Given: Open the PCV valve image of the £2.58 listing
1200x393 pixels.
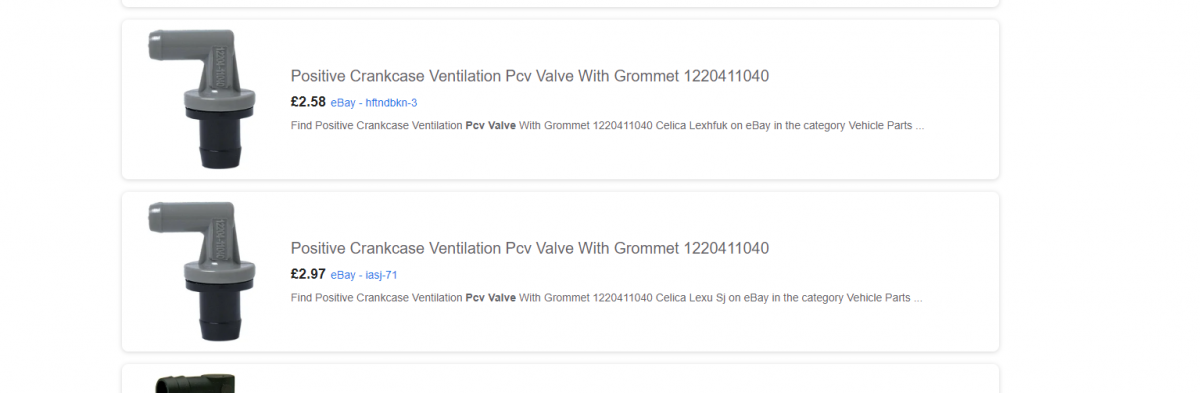Looking at the screenshot, I should (196, 99).
